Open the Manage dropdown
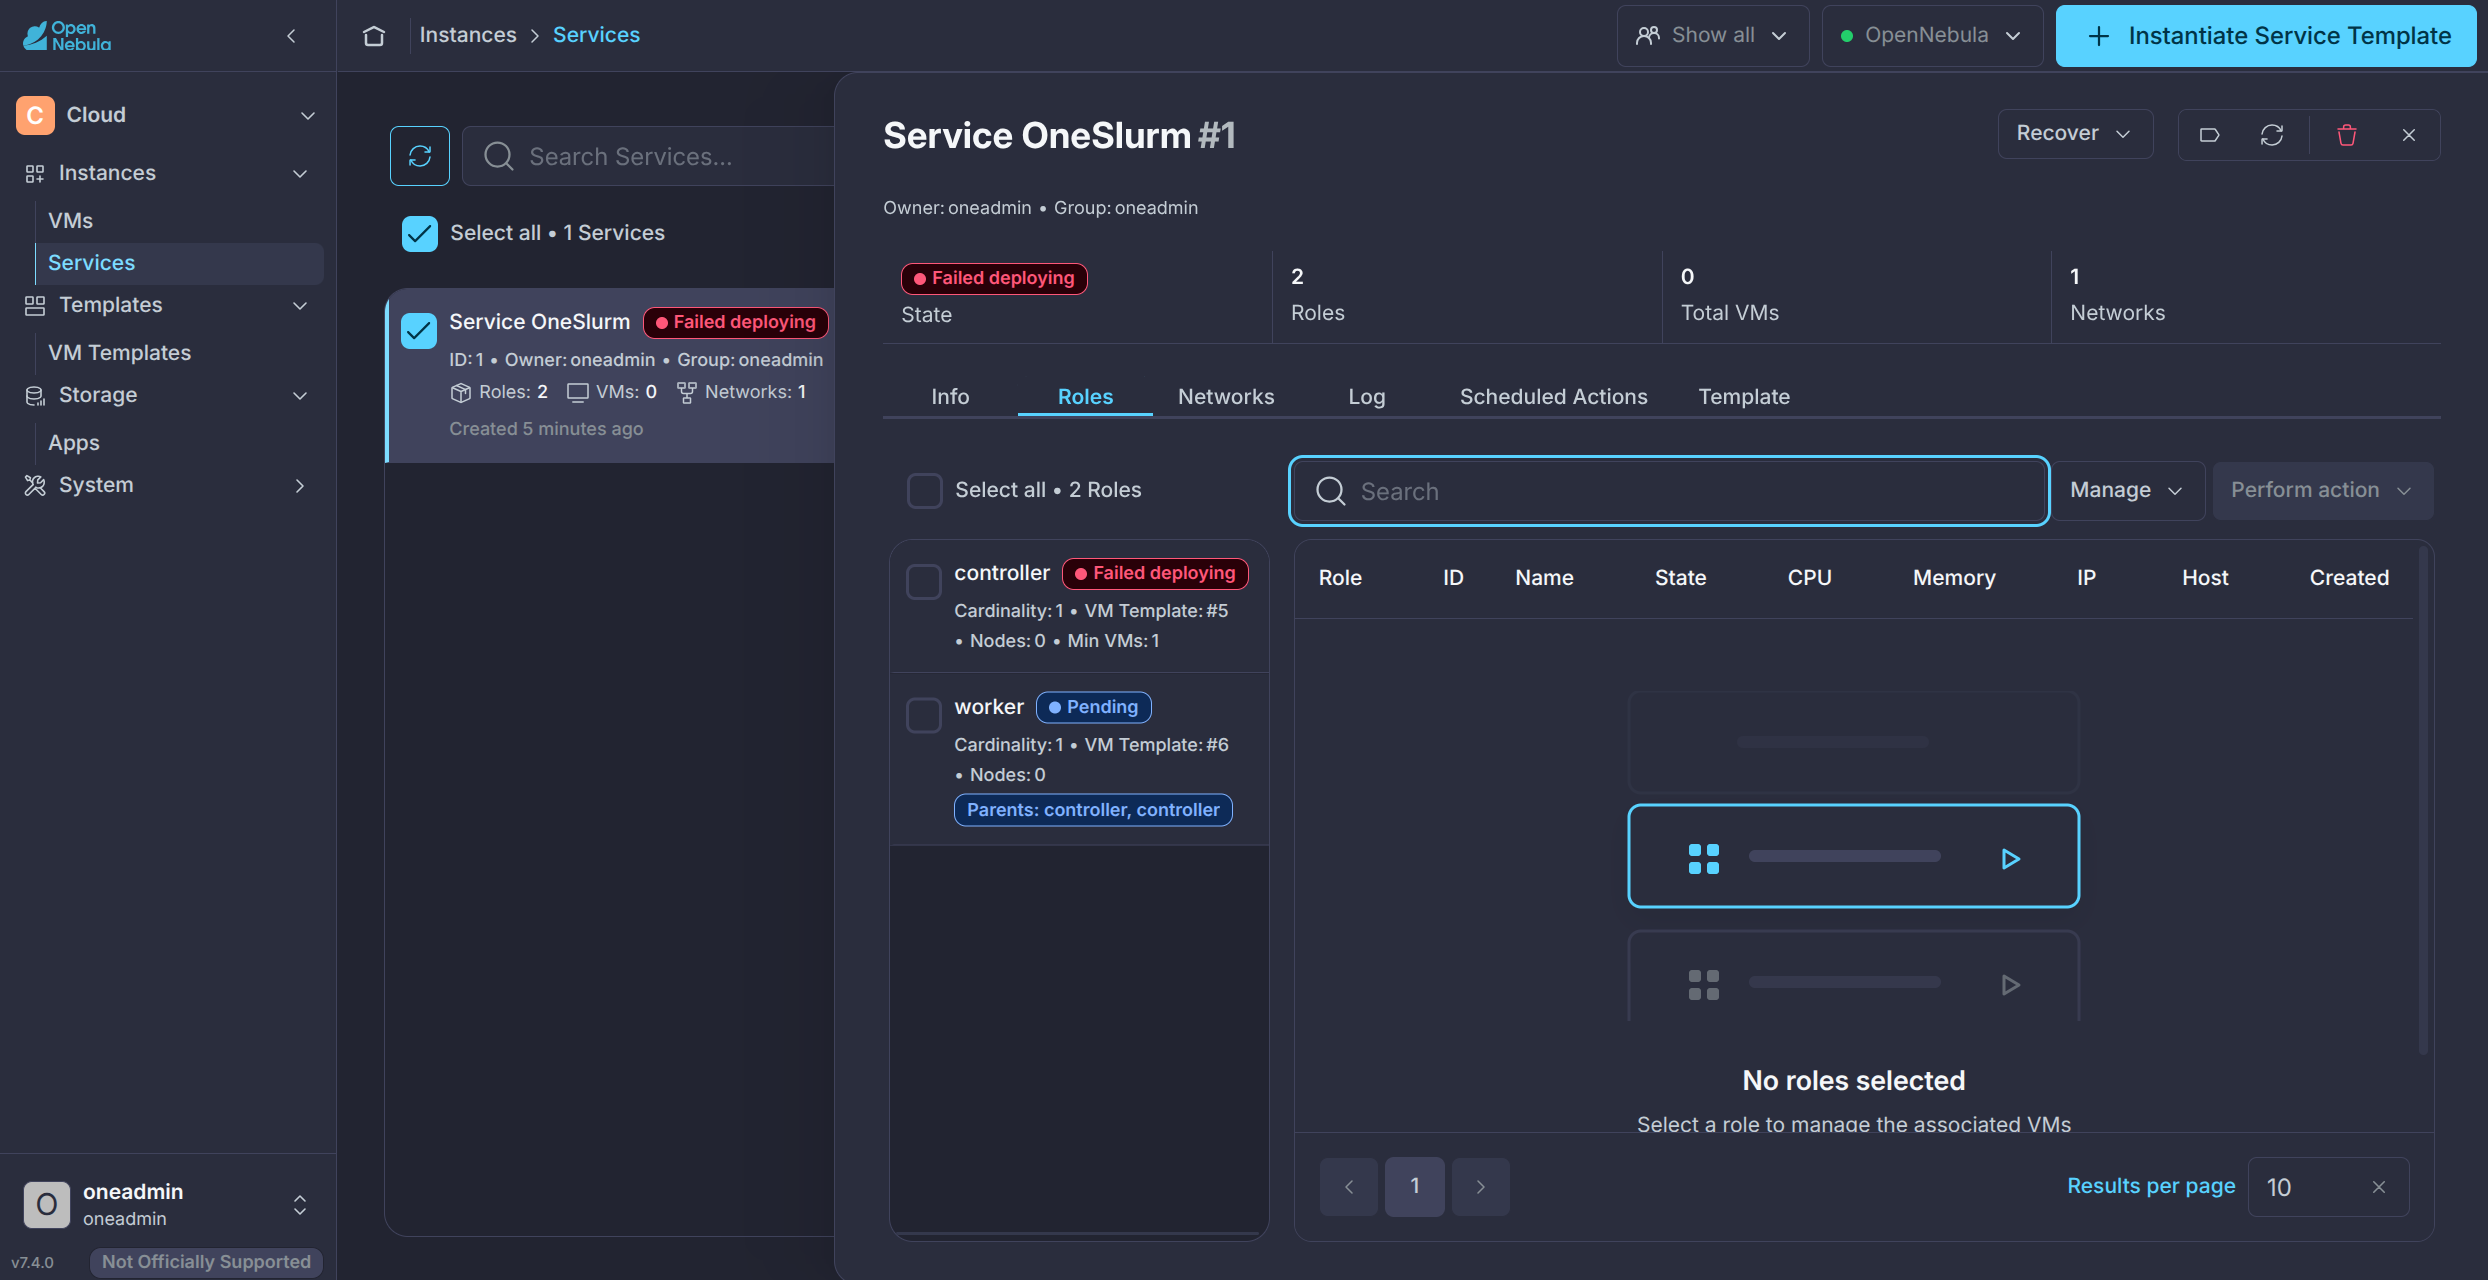The height and width of the screenshot is (1280, 2488). coord(2127,490)
